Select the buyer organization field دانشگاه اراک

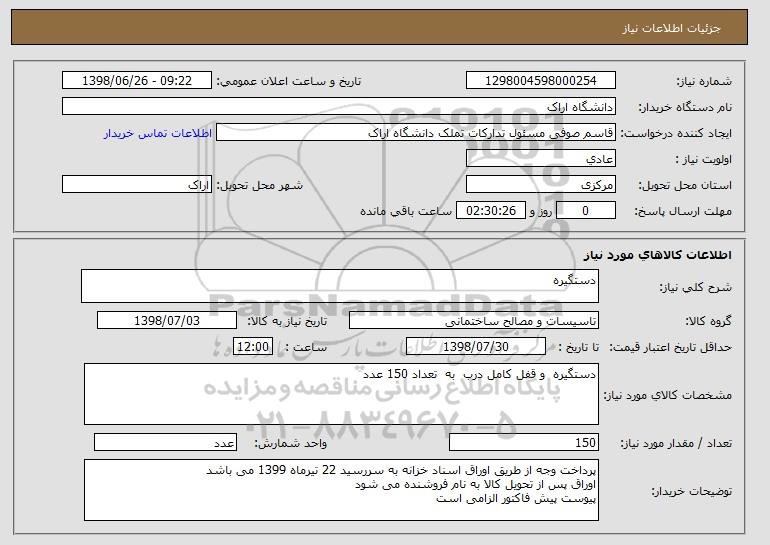(x=339, y=107)
